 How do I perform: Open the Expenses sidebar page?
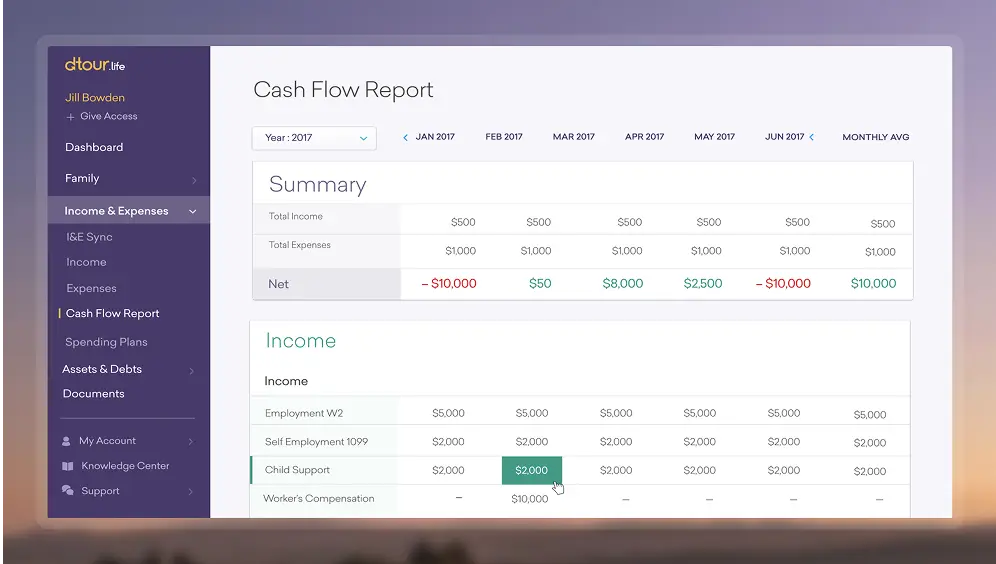[91, 288]
